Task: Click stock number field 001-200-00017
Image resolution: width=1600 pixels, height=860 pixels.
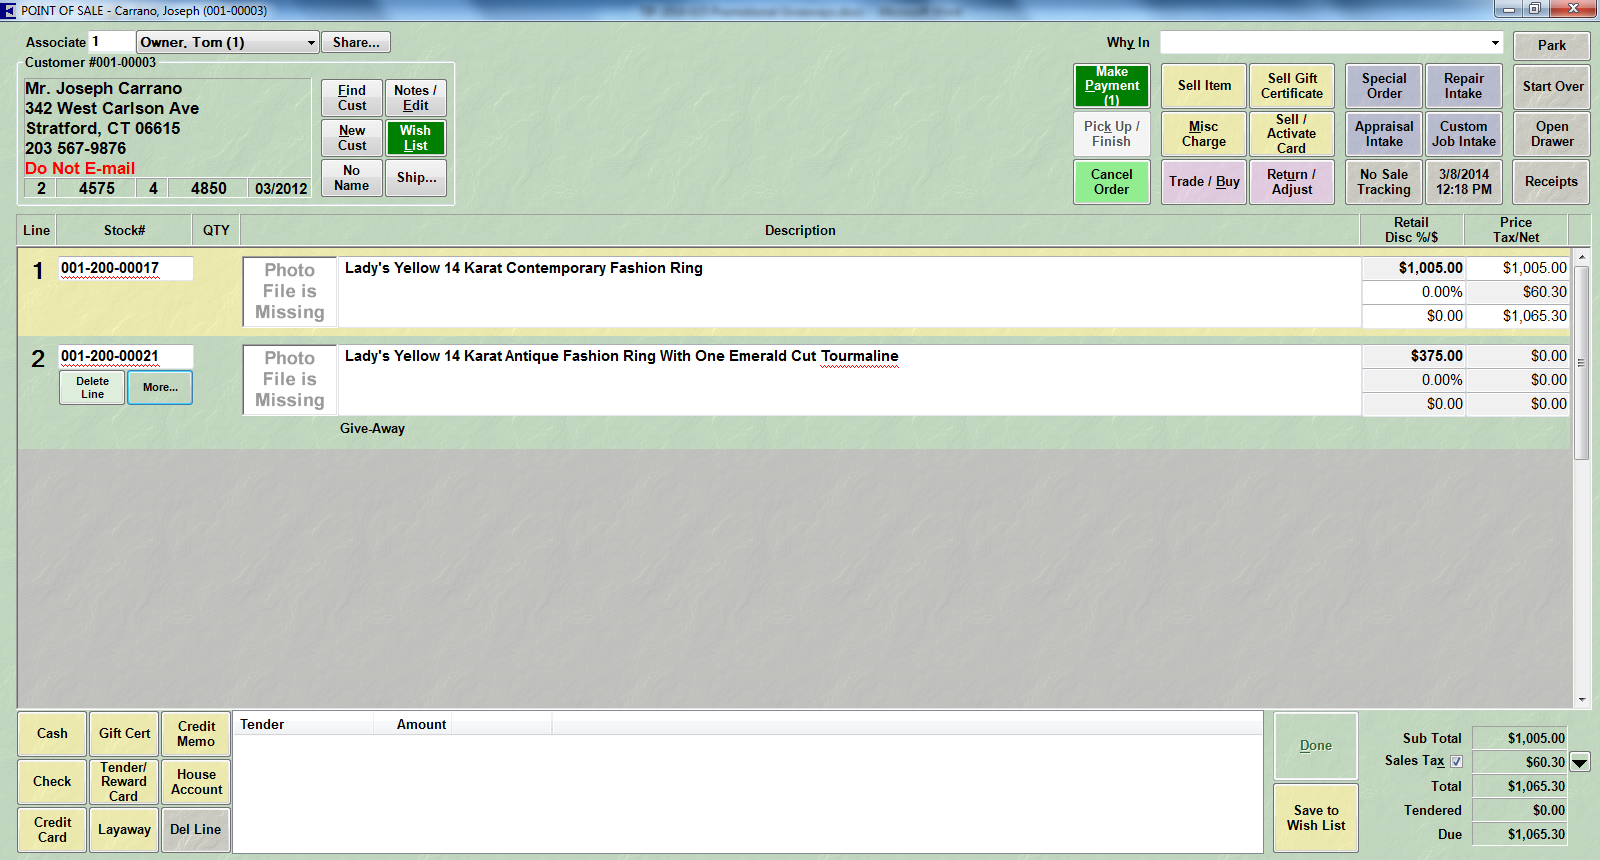Action: pyautogui.click(x=125, y=268)
